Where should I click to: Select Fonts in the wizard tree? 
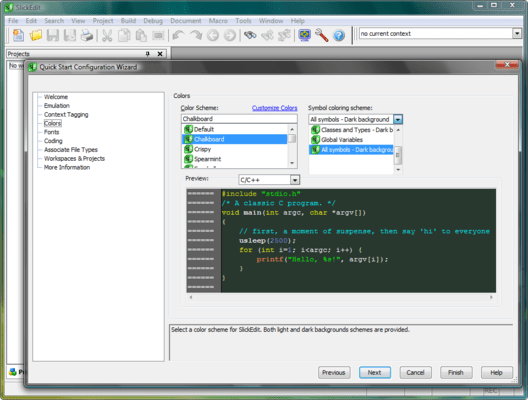(52, 132)
